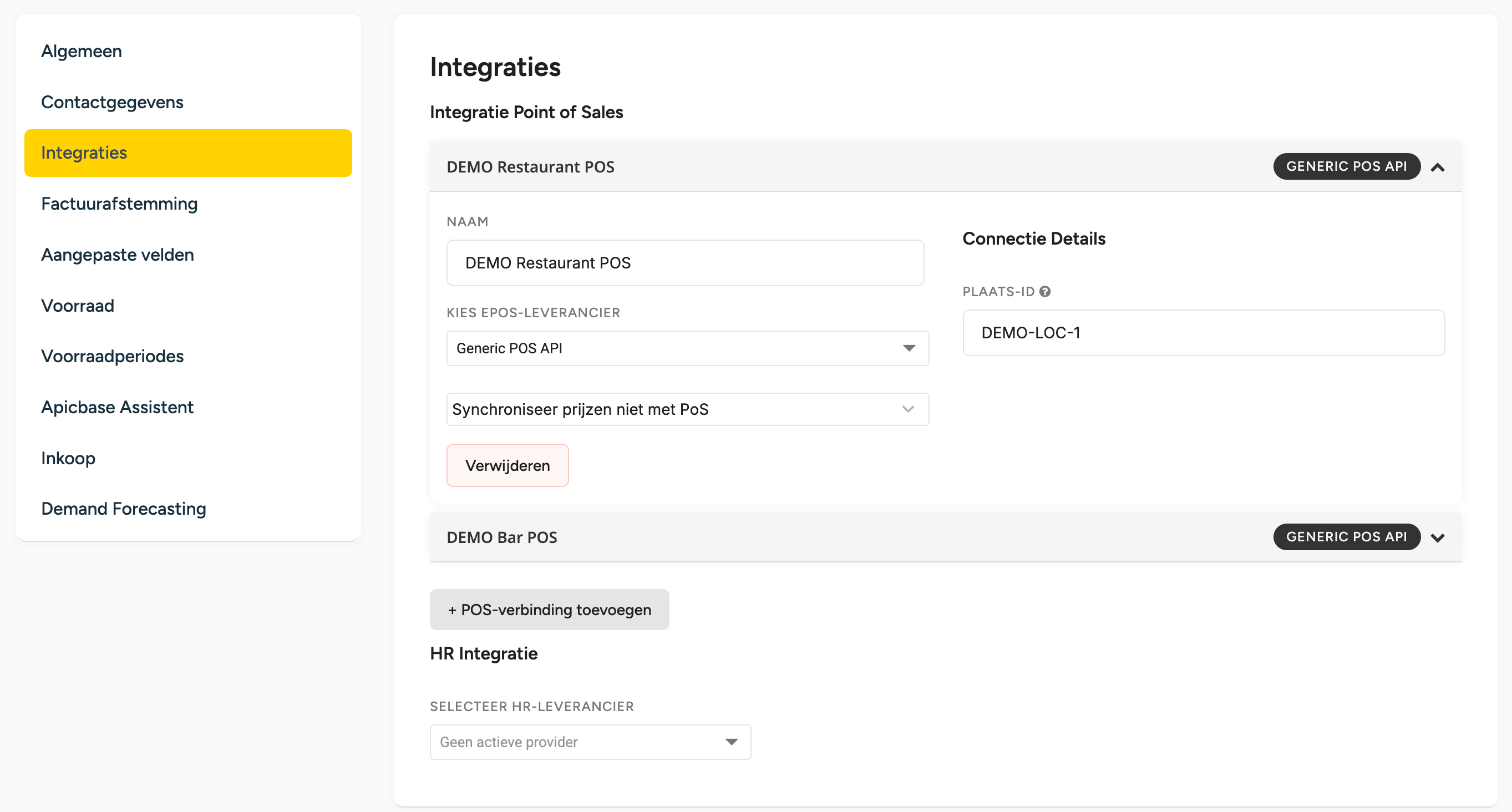
Task: Click + POS-verbinding toevoegen button
Action: click(550, 609)
